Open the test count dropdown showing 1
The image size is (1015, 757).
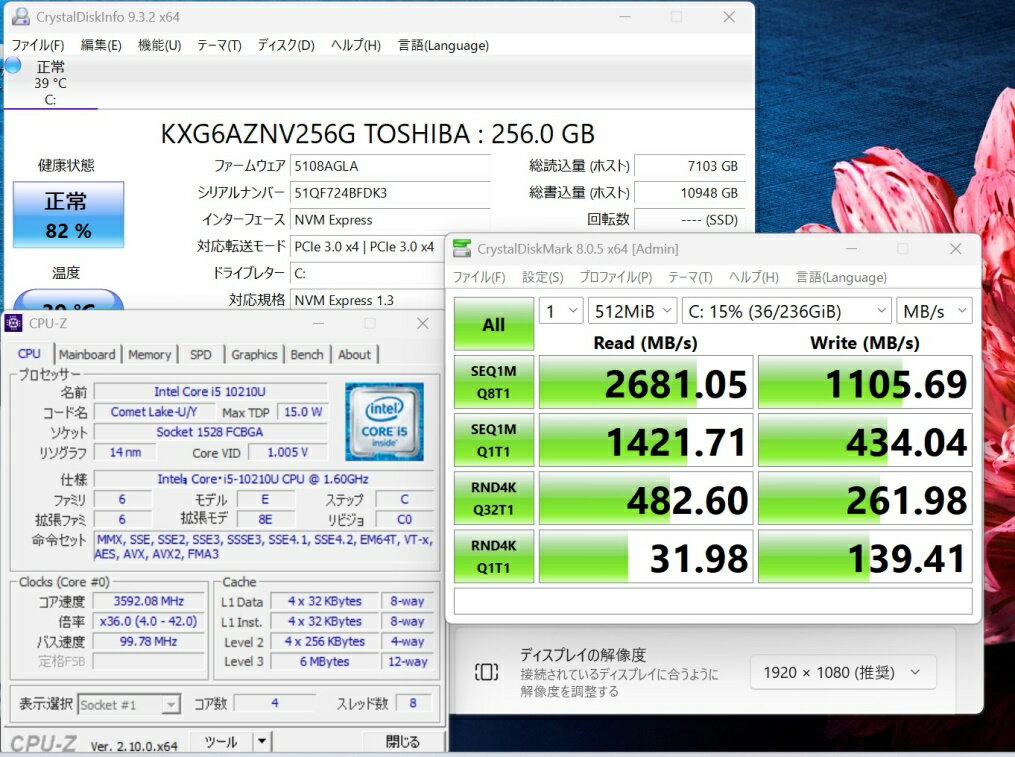point(560,311)
